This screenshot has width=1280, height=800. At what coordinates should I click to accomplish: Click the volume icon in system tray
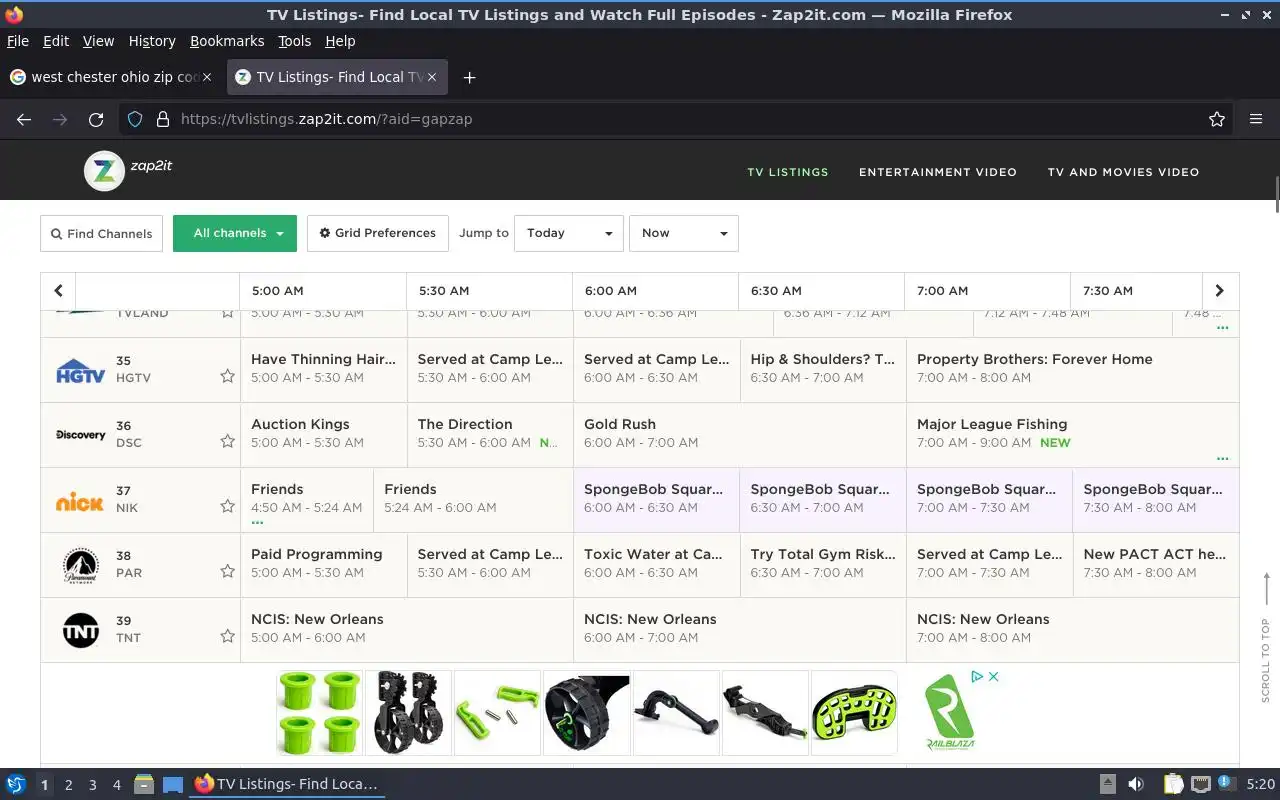pyautogui.click(x=1136, y=784)
